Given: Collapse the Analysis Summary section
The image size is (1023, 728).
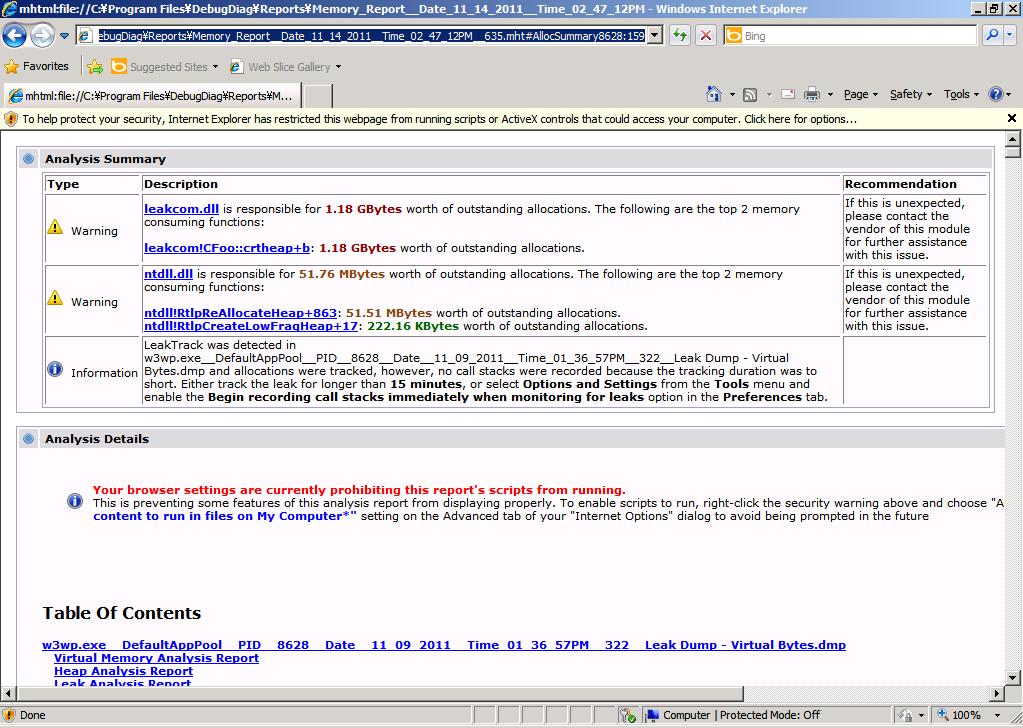Looking at the screenshot, I should [28, 159].
